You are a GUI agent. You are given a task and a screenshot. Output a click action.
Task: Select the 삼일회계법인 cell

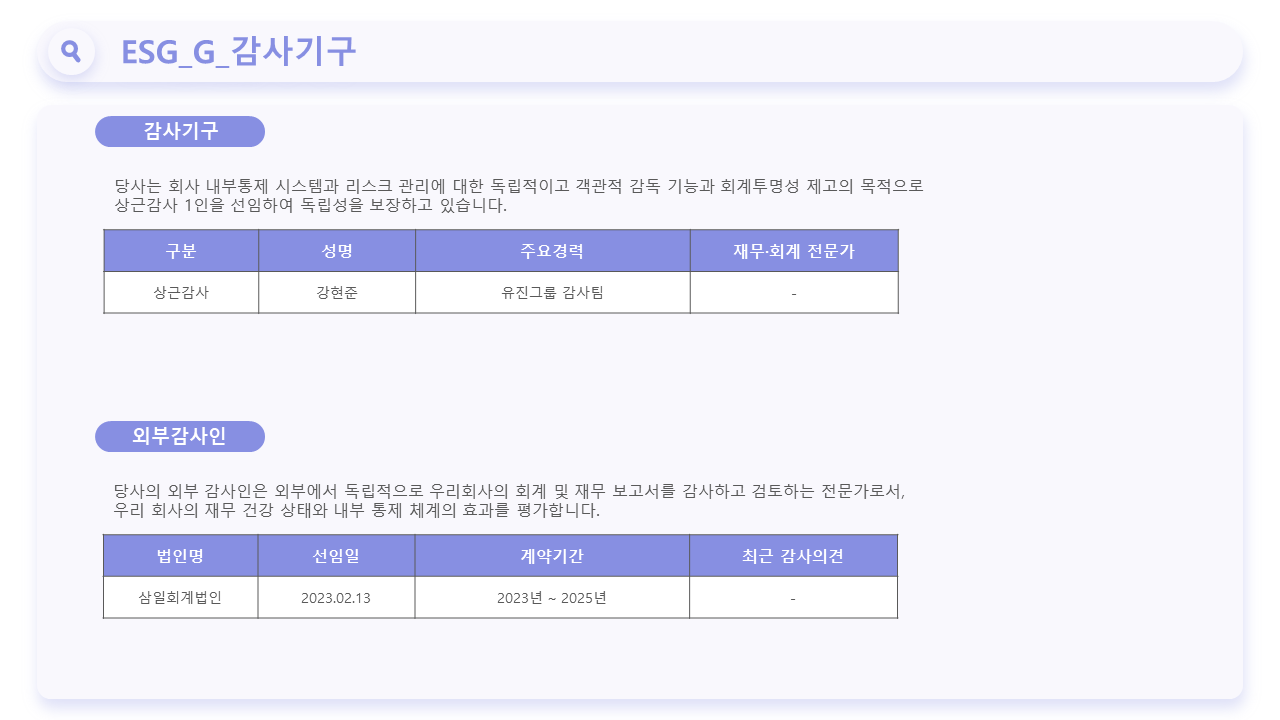pyautogui.click(x=181, y=598)
